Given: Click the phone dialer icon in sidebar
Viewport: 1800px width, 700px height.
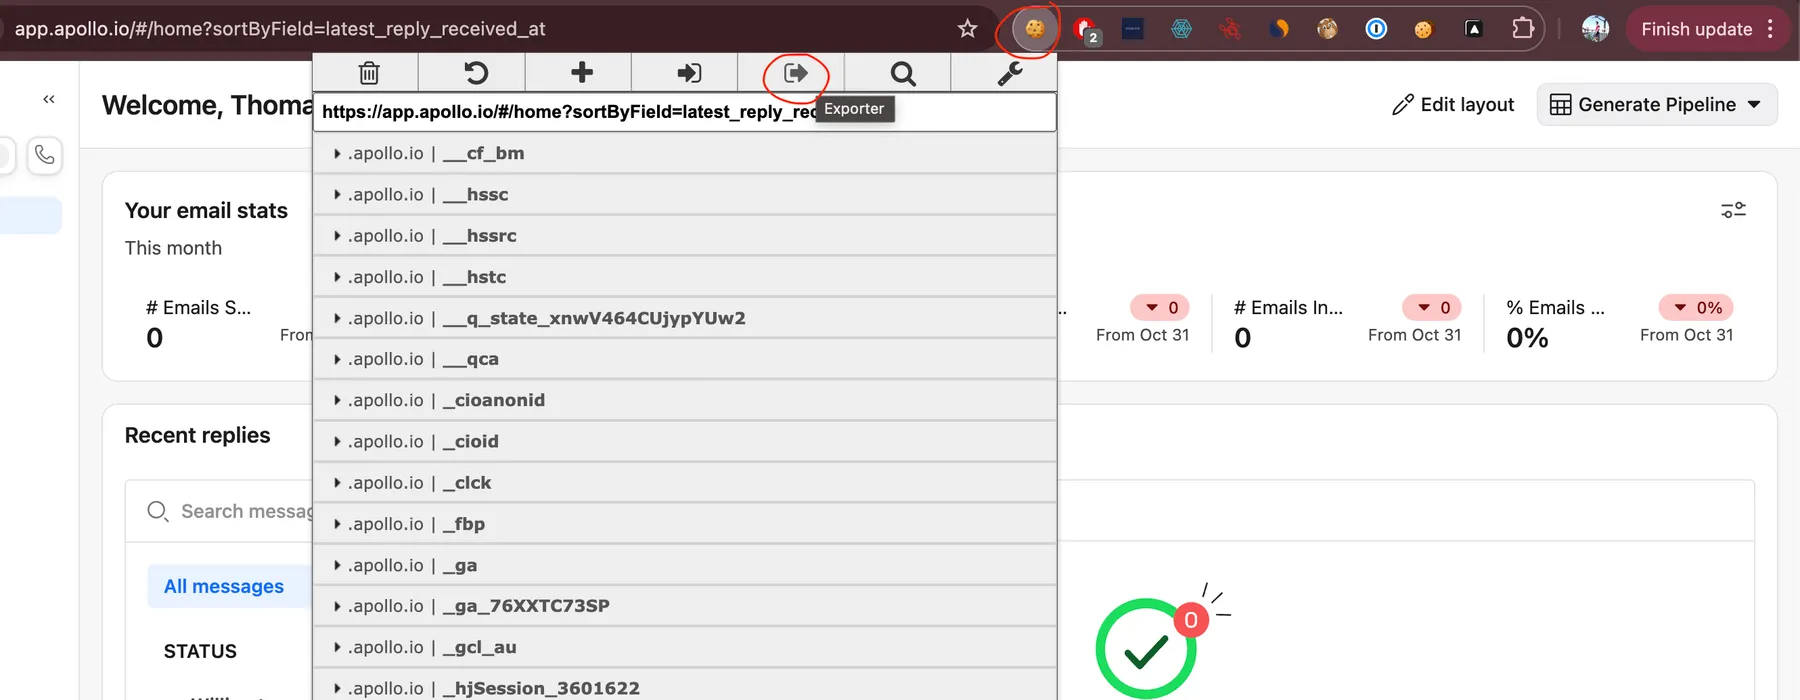Looking at the screenshot, I should pyautogui.click(x=45, y=155).
